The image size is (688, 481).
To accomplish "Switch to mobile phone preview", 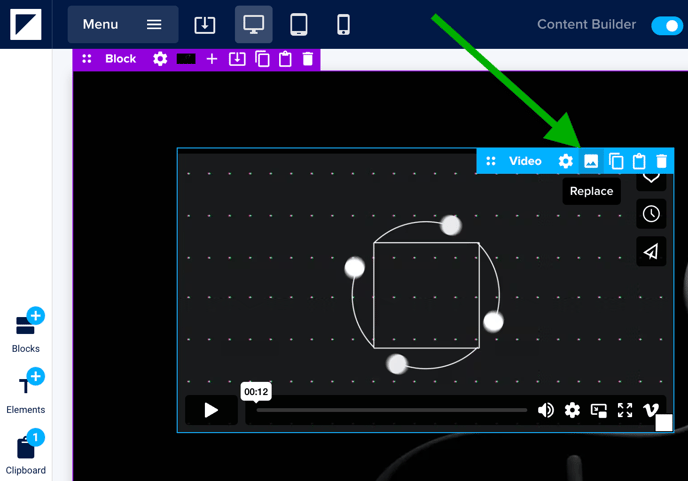I will pyautogui.click(x=343, y=24).
